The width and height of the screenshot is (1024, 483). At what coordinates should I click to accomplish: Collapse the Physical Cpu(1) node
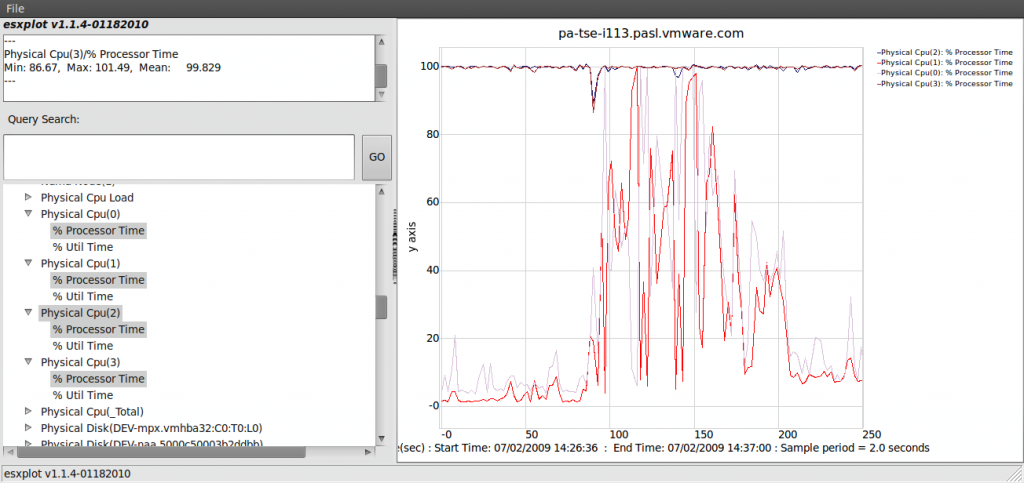coord(28,263)
